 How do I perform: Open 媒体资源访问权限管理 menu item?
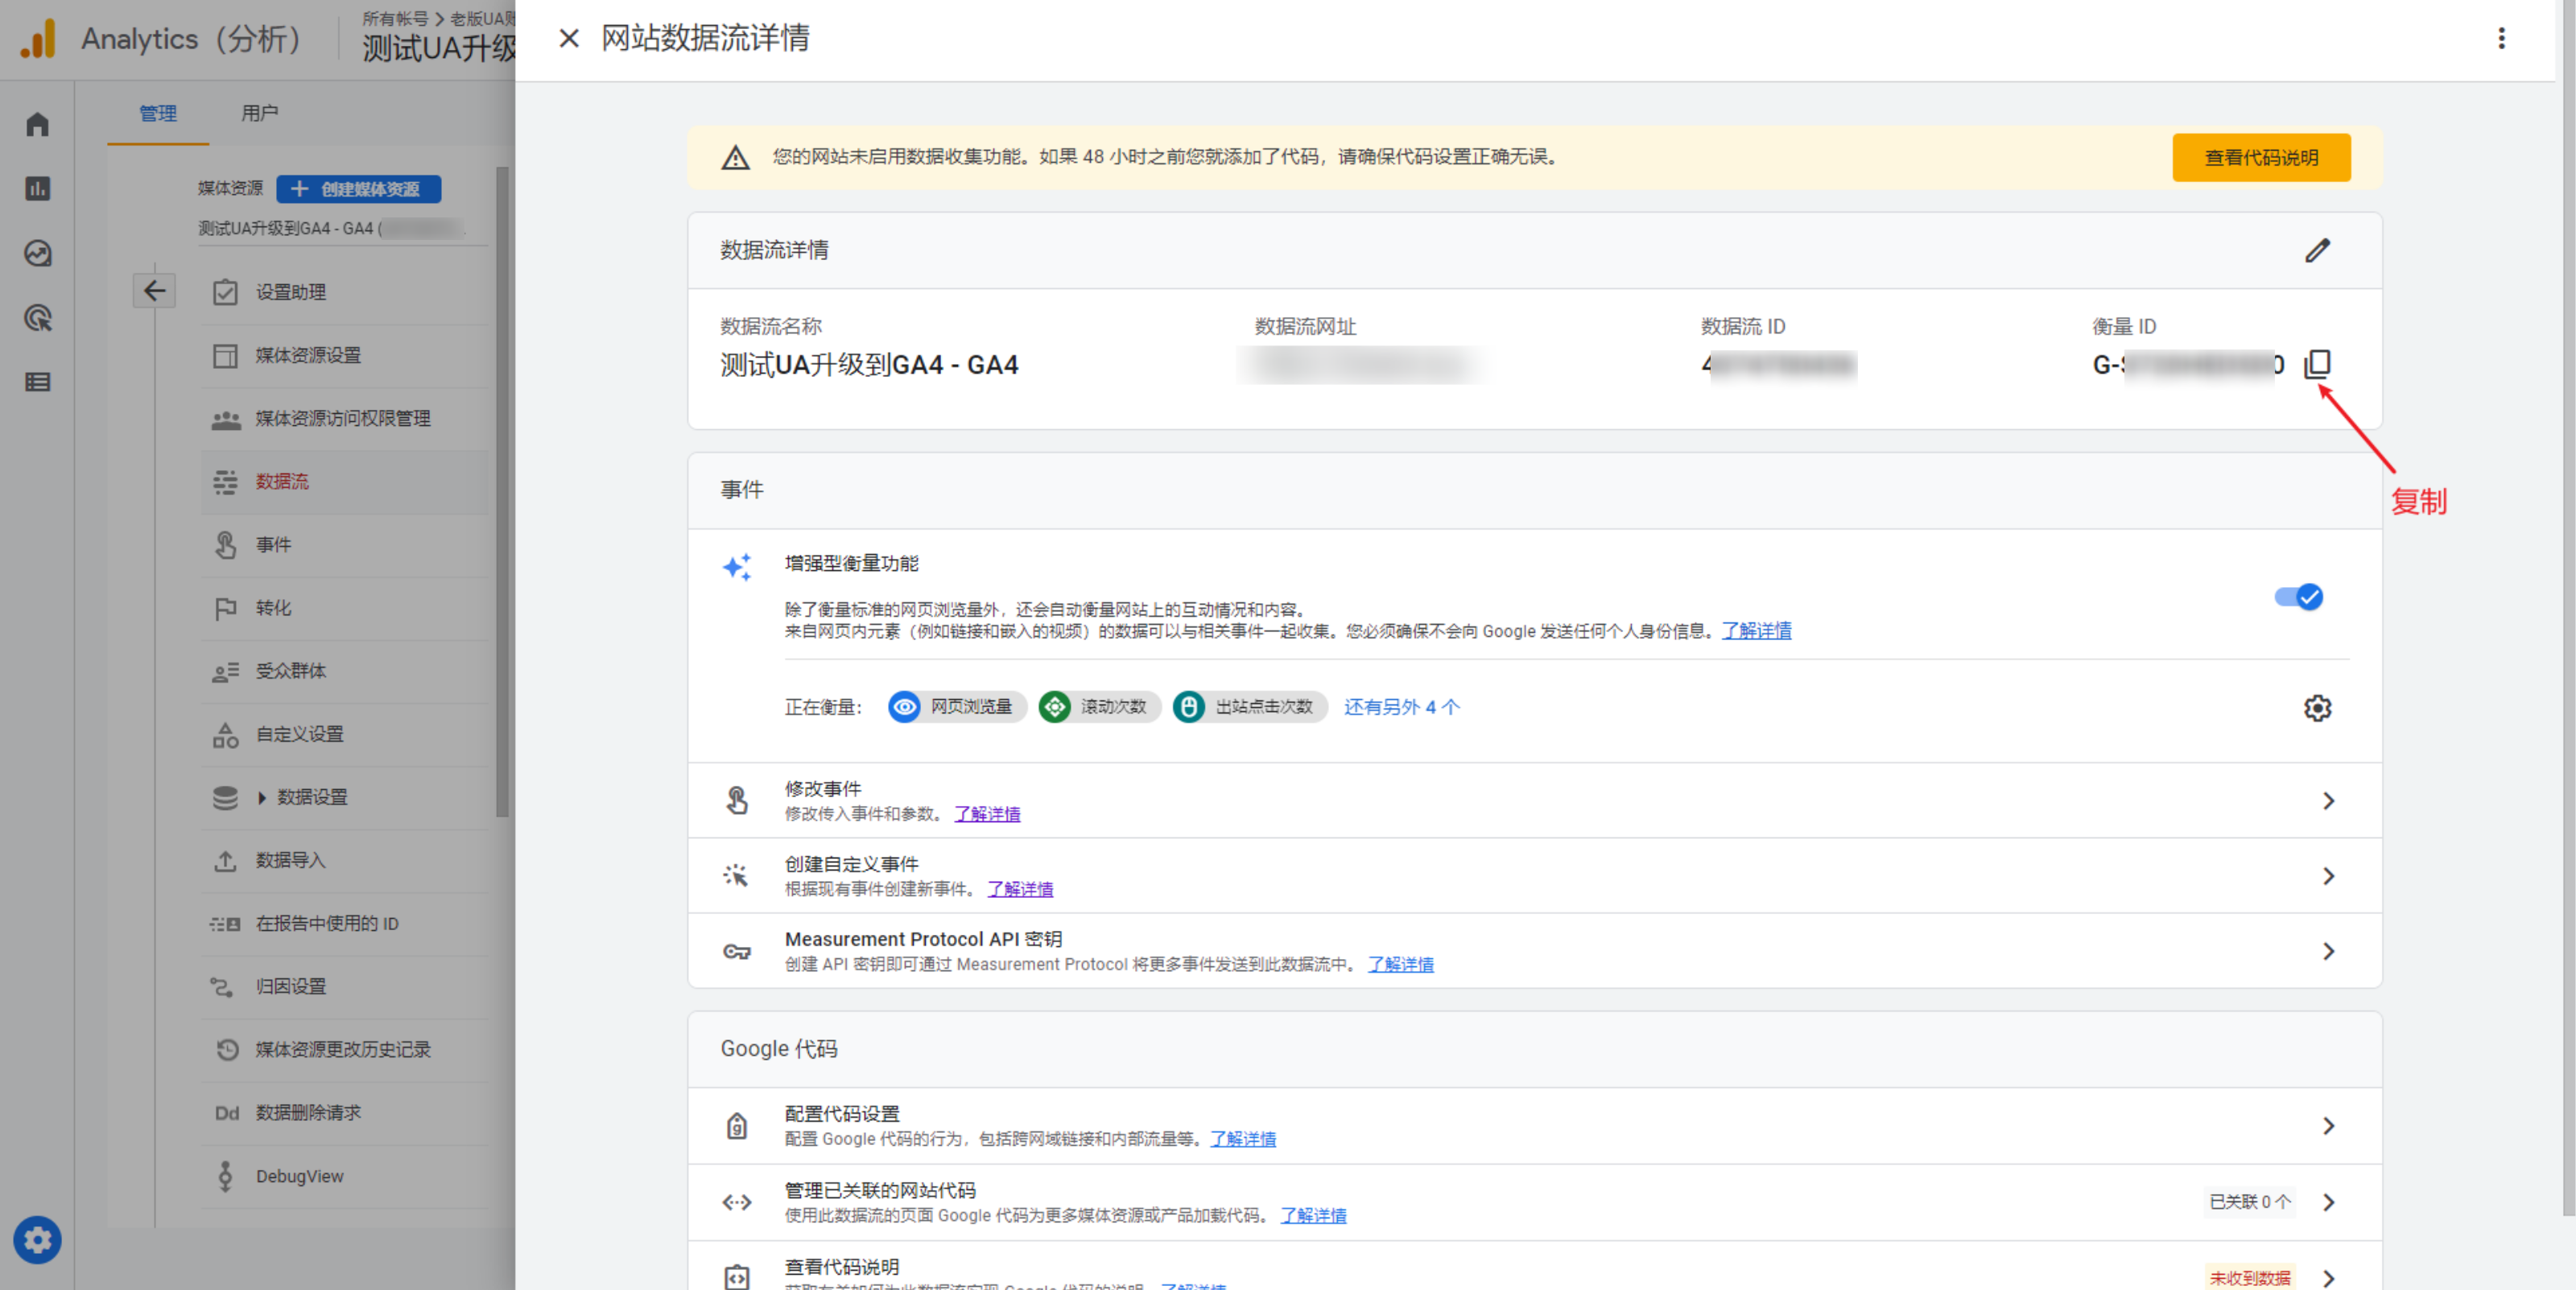click(344, 418)
